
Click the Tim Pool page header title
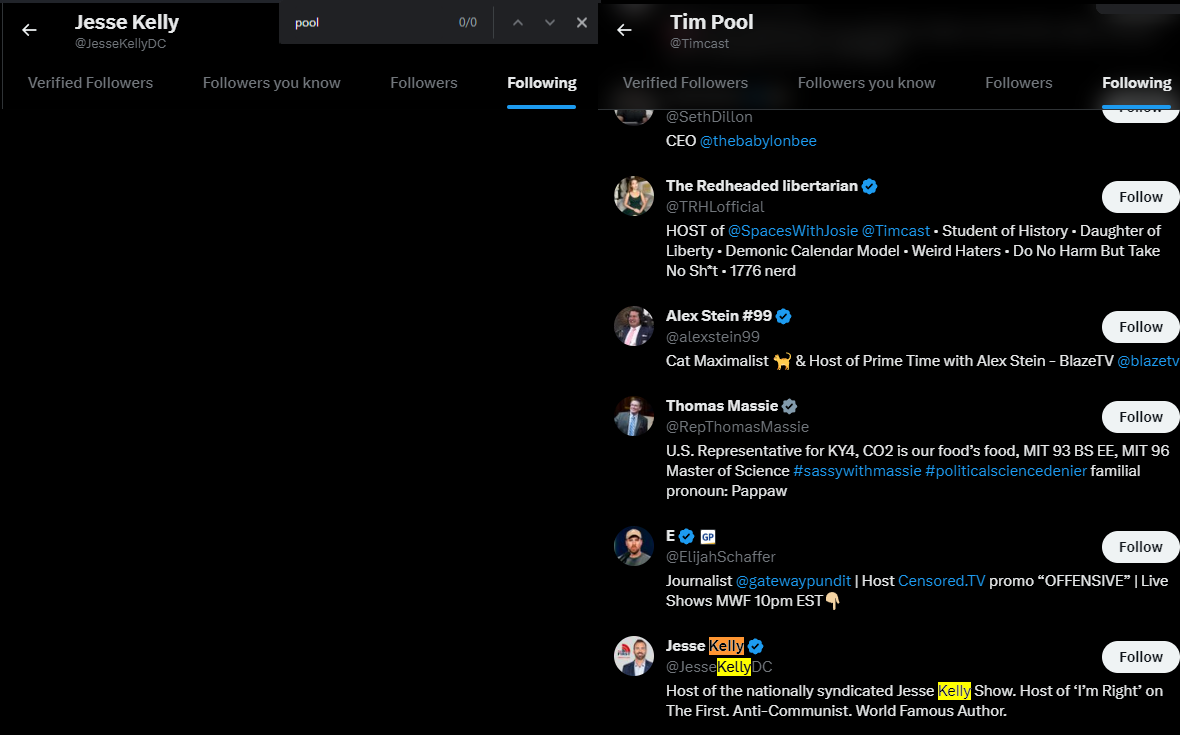pyautogui.click(x=711, y=23)
